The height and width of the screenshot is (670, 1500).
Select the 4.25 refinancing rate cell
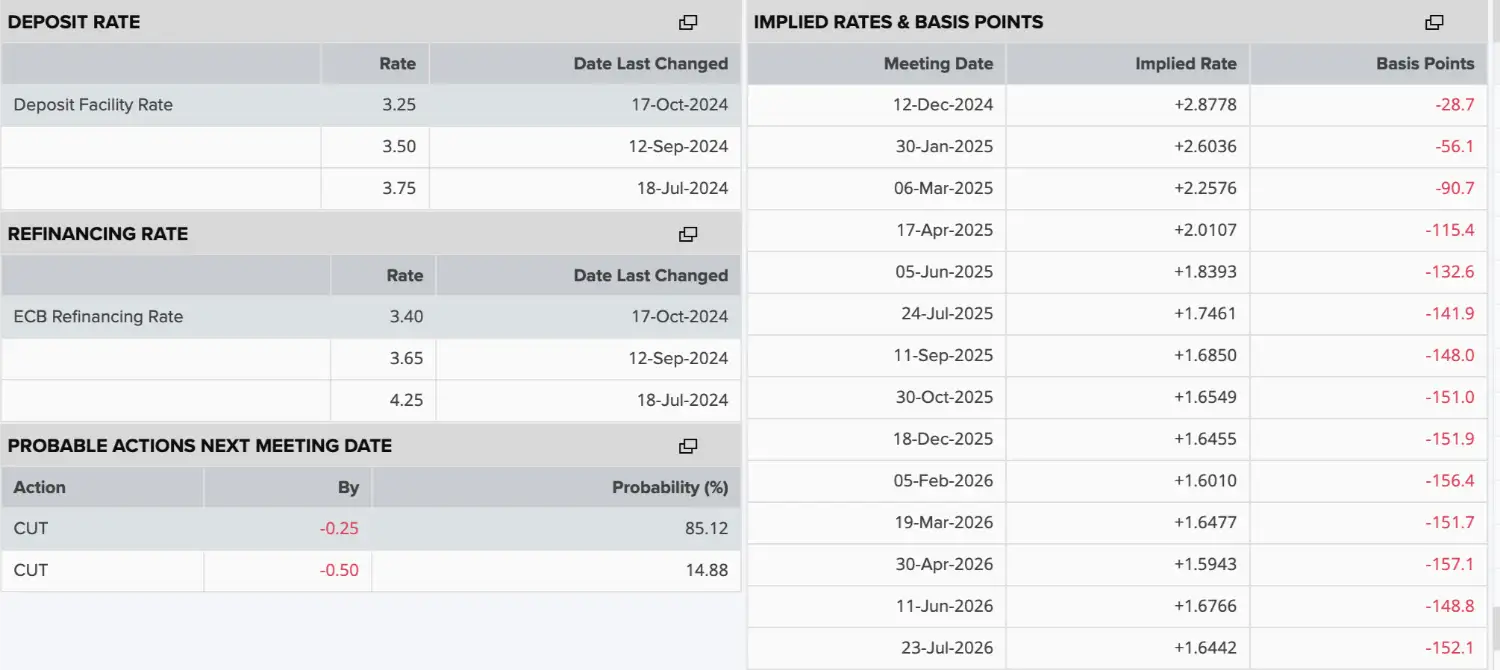click(x=384, y=400)
